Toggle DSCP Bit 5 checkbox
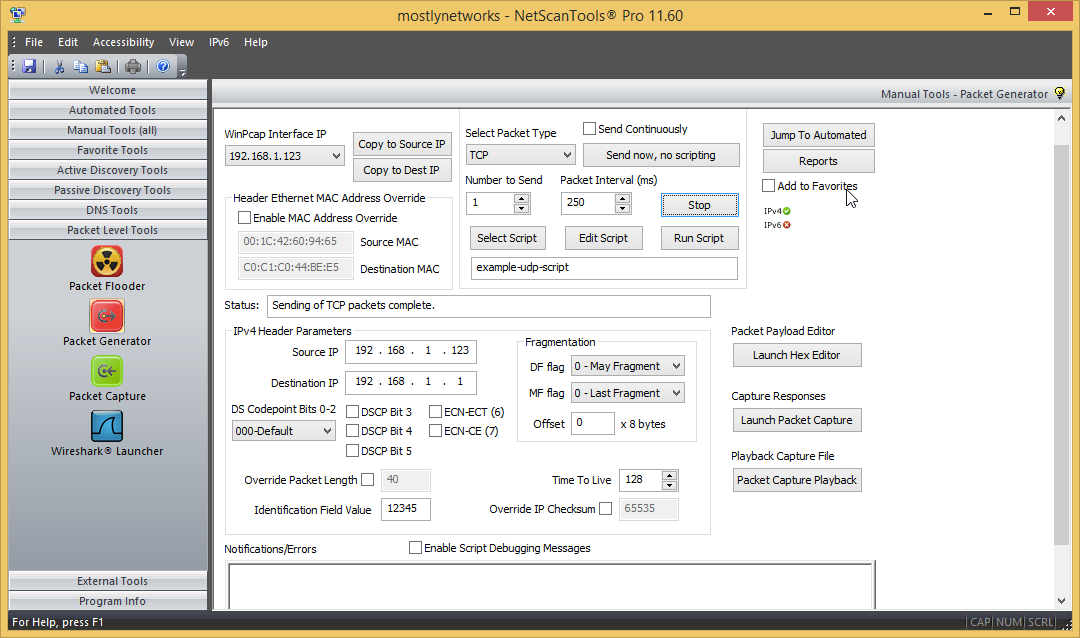The height and width of the screenshot is (638, 1080). 353,451
